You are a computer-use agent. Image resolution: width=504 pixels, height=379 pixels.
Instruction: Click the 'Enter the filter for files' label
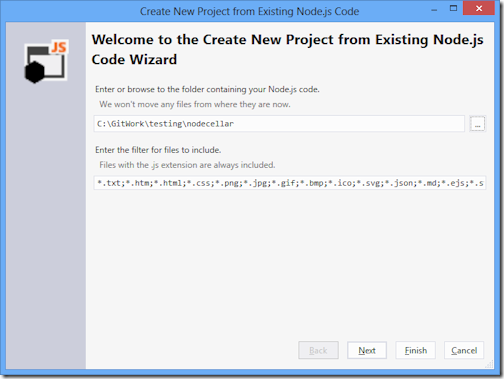(158, 150)
